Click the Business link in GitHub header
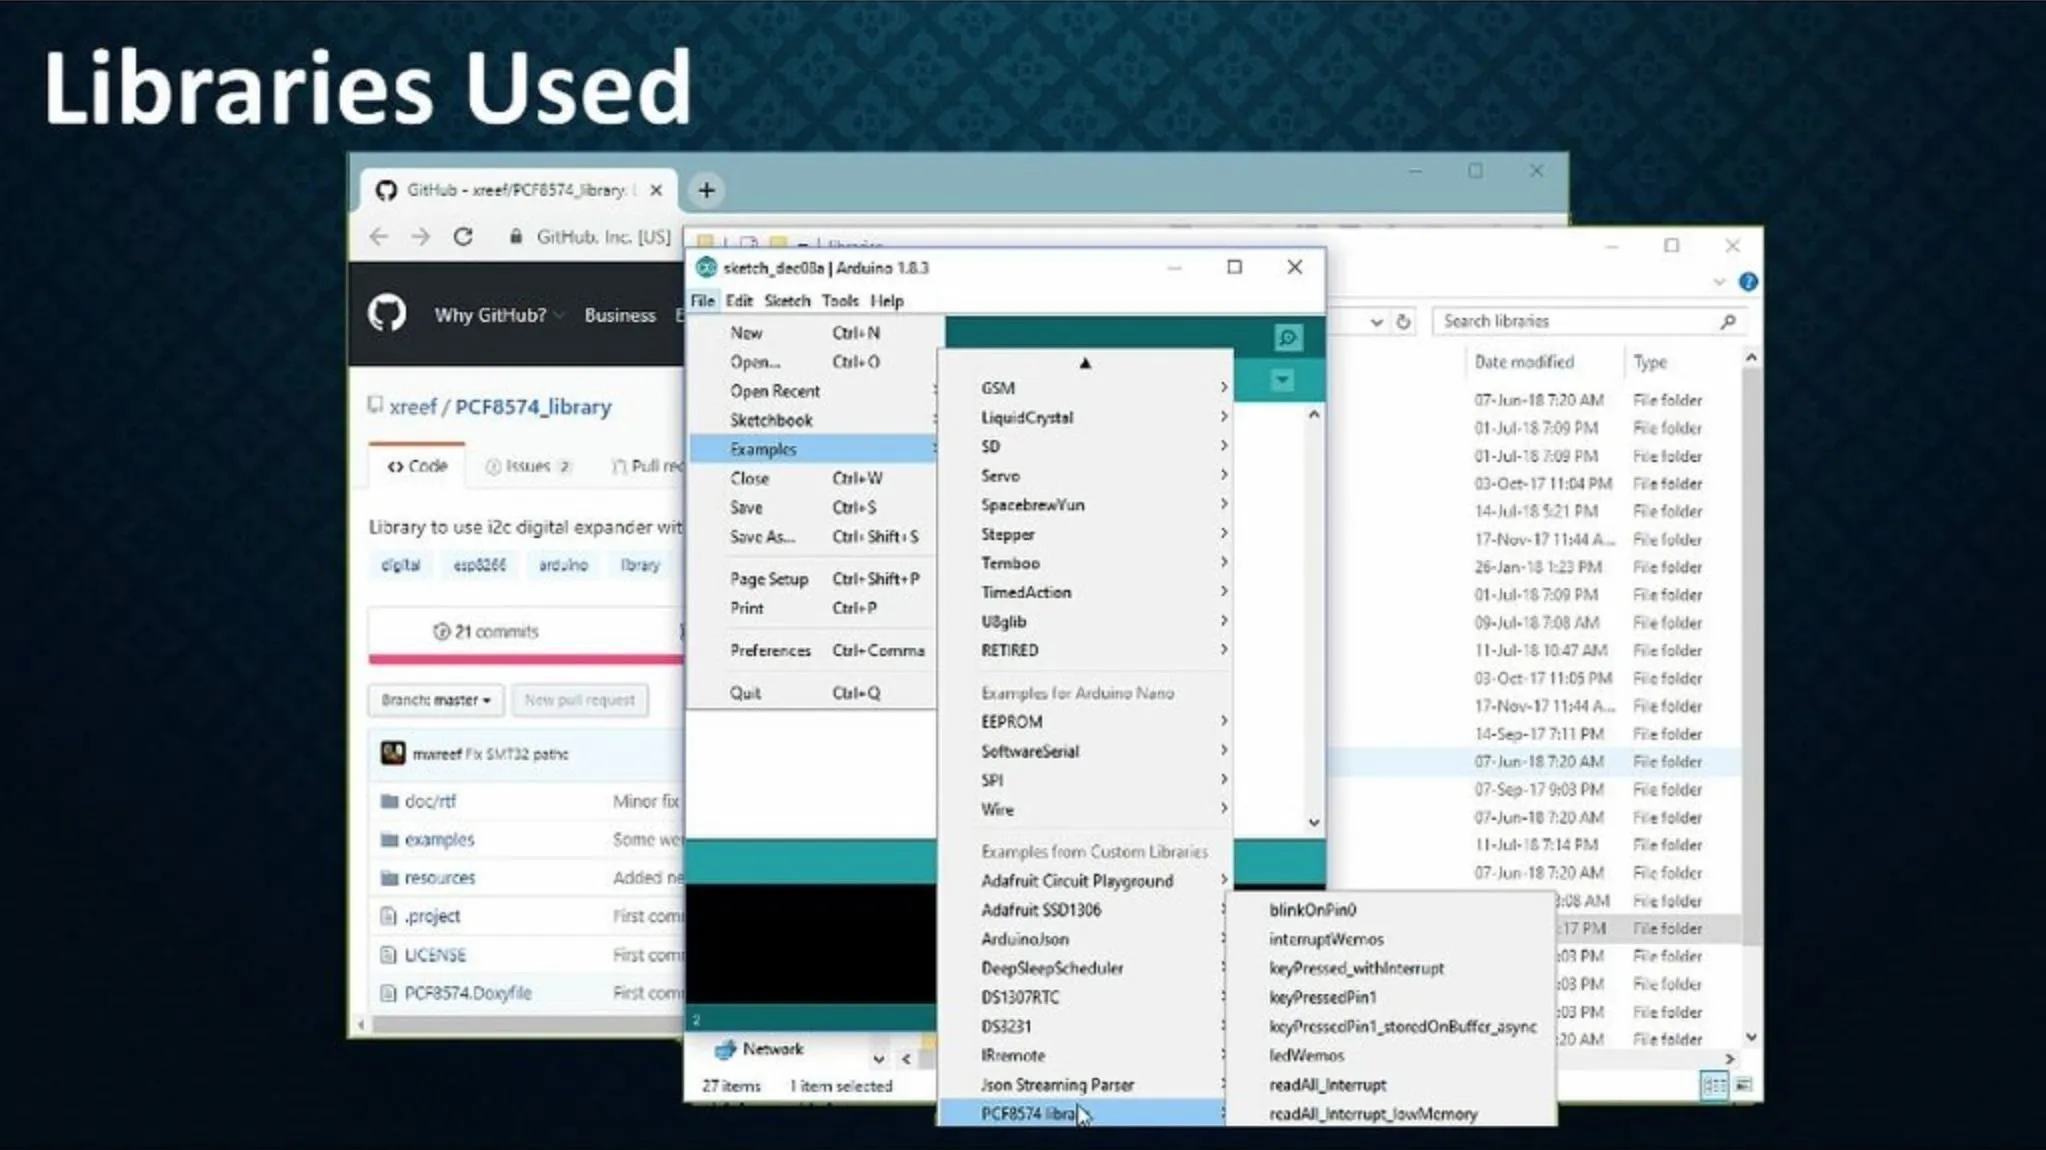Screen dimensions: 2046x1150 (x=620, y=315)
